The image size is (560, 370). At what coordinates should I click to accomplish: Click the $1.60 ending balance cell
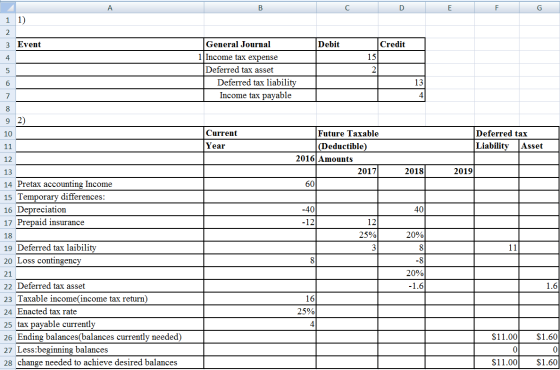[539, 337]
